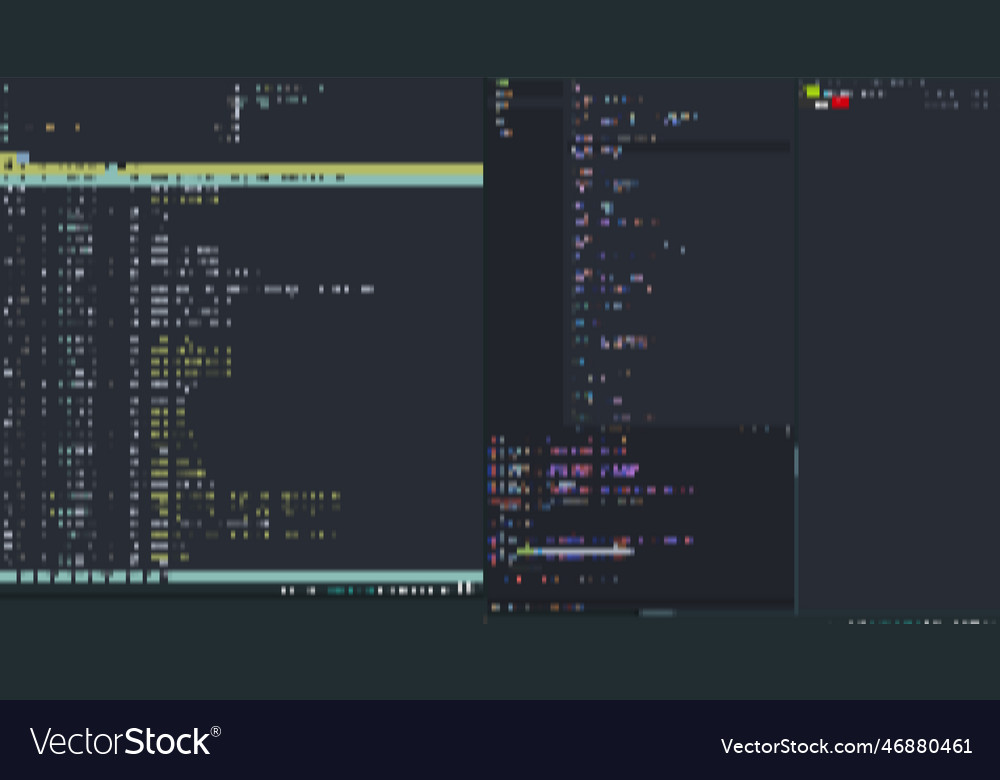Click the leftmost small icon atop the lower code panel

pyautogui.click(x=742, y=430)
